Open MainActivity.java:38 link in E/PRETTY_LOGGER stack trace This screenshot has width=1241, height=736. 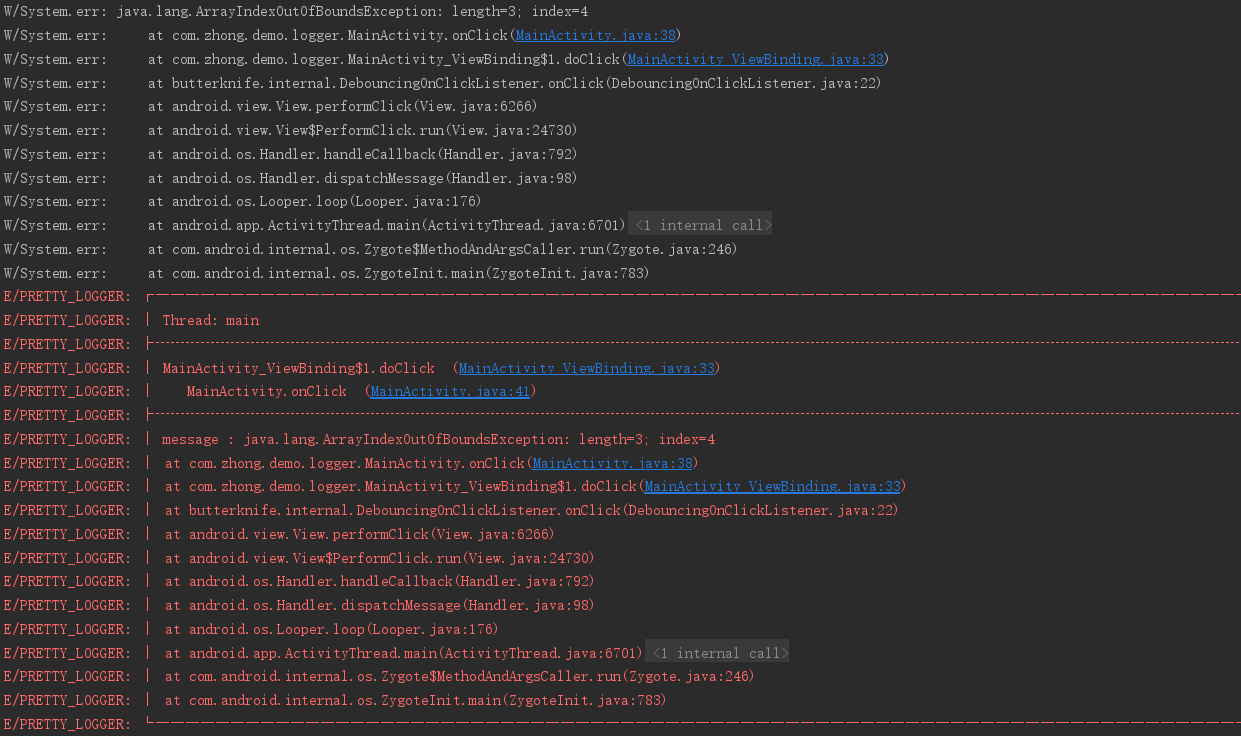point(612,463)
